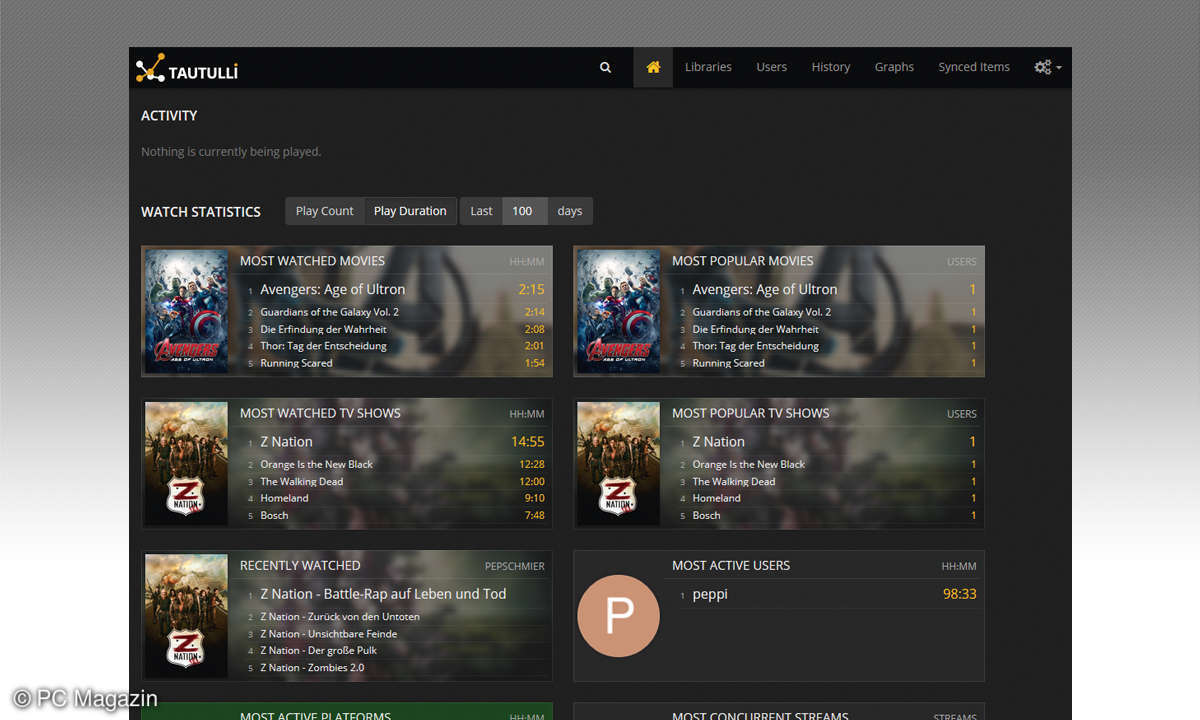The height and width of the screenshot is (720, 1200).
Task: Open Z Nation in Most Popular TV Shows
Action: click(x=718, y=441)
